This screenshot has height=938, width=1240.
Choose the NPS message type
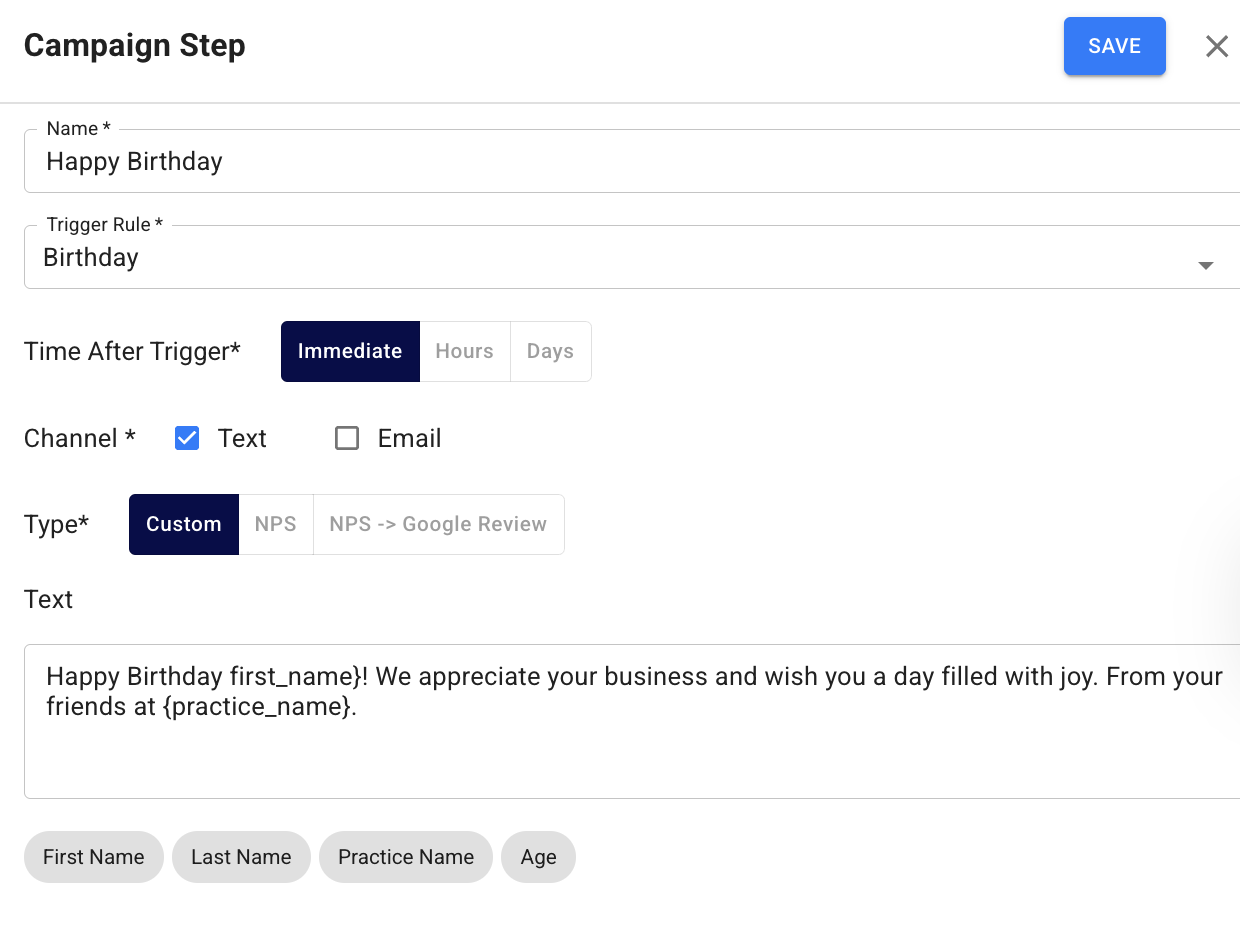(x=276, y=524)
